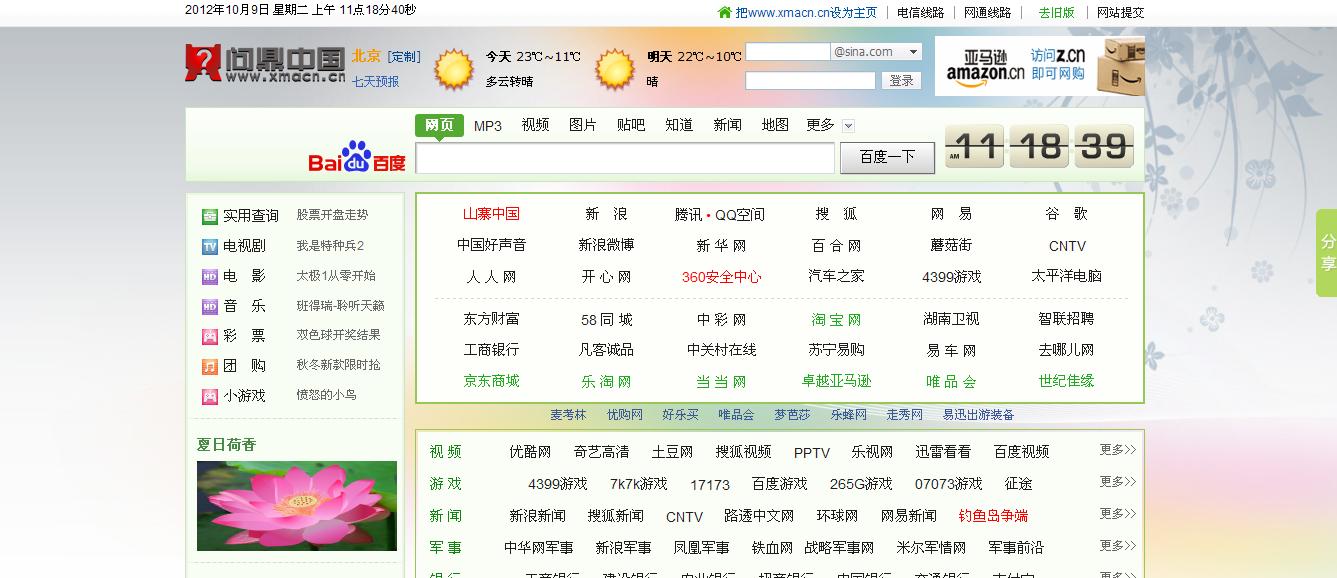Expand the 更多 search category dropdown arrow
The width and height of the screenshot is (1337, 578).
[x=848, y=126]
